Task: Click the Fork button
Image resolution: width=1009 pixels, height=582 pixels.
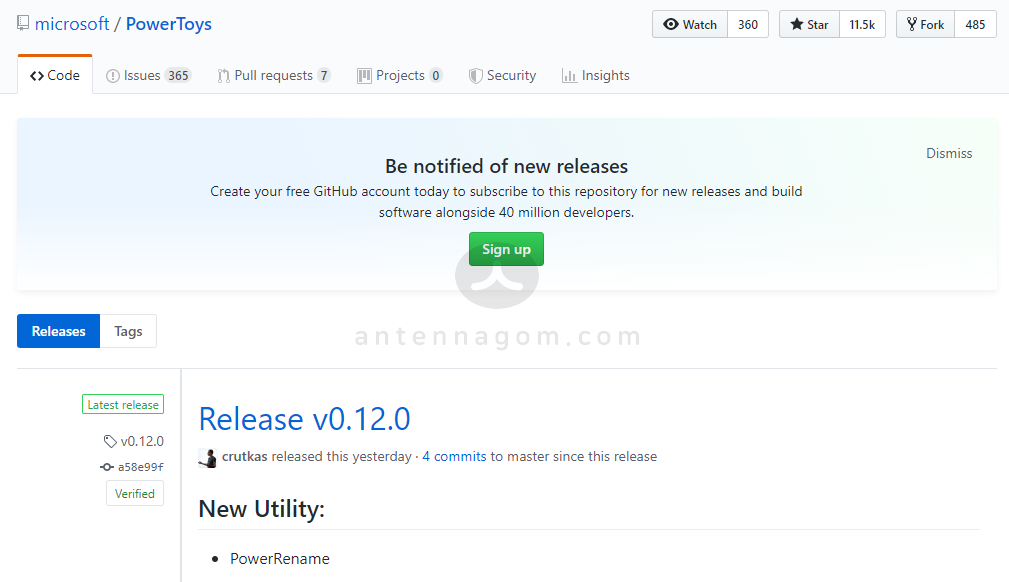Action: click(925, 24)
